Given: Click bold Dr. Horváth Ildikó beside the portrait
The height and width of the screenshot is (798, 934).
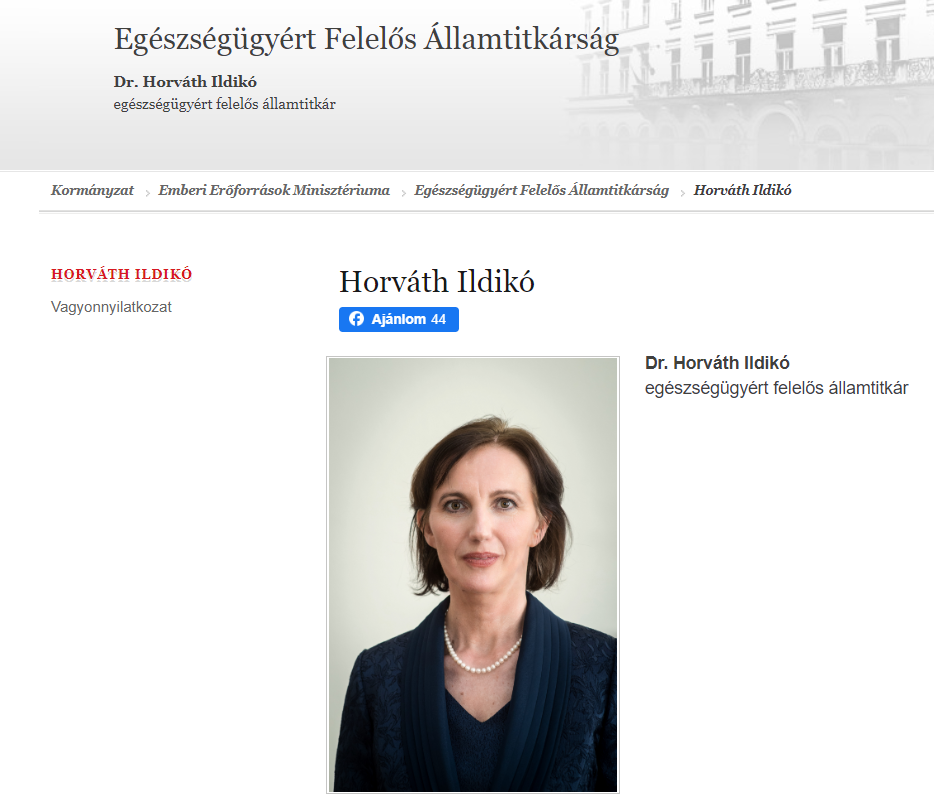Looking at the screenshot, I should (717, 363).
